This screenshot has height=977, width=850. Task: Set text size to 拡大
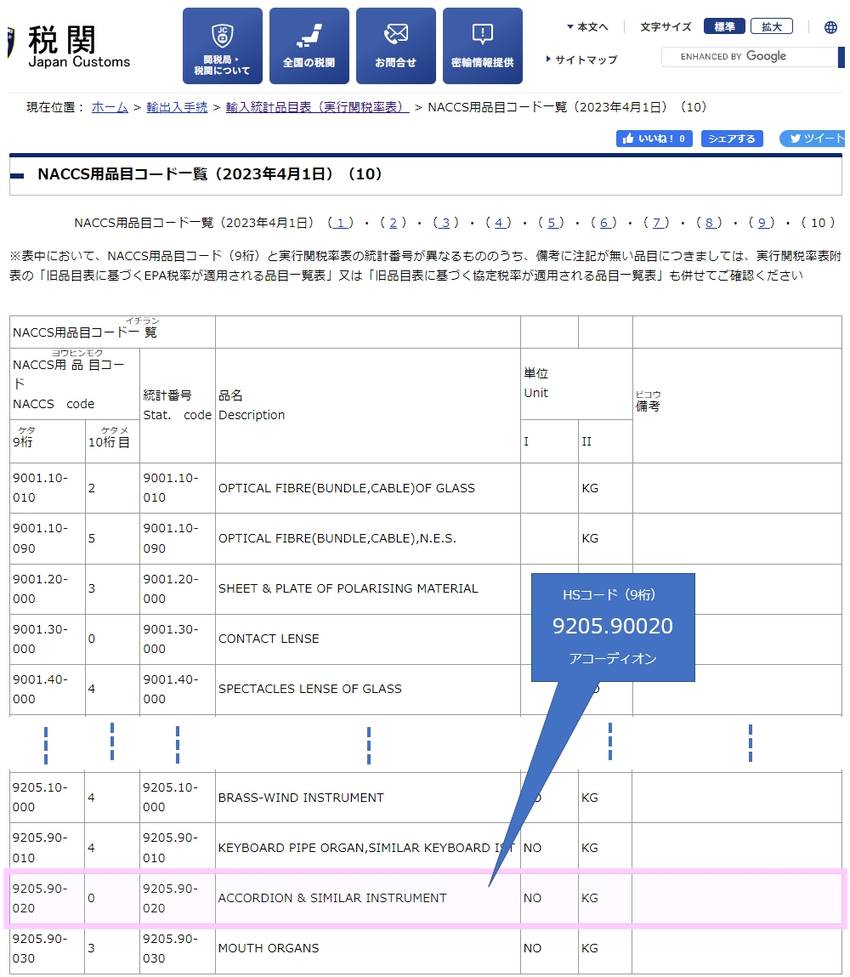771,26
